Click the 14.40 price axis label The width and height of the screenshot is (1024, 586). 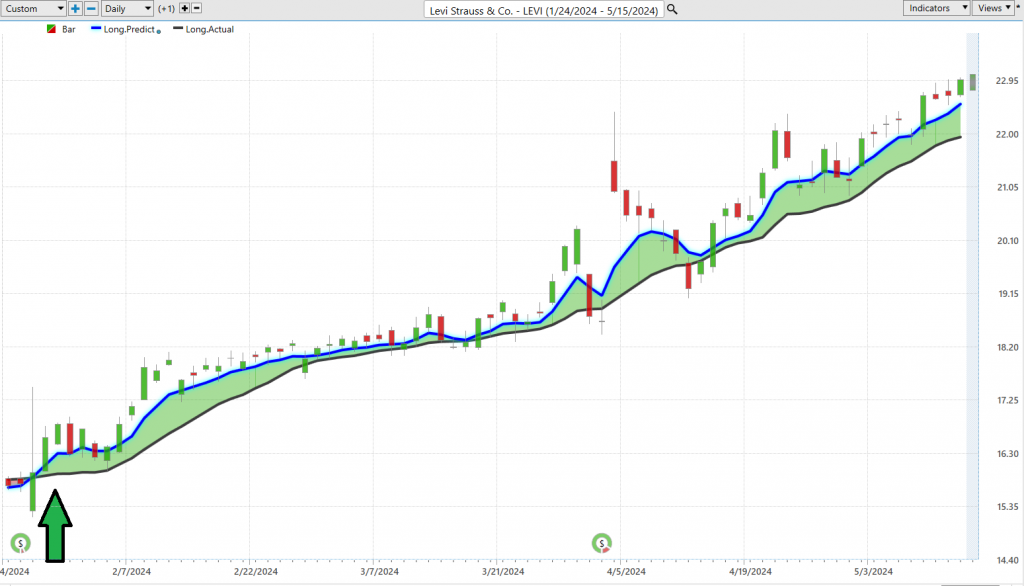click(x=1006, y=561)
